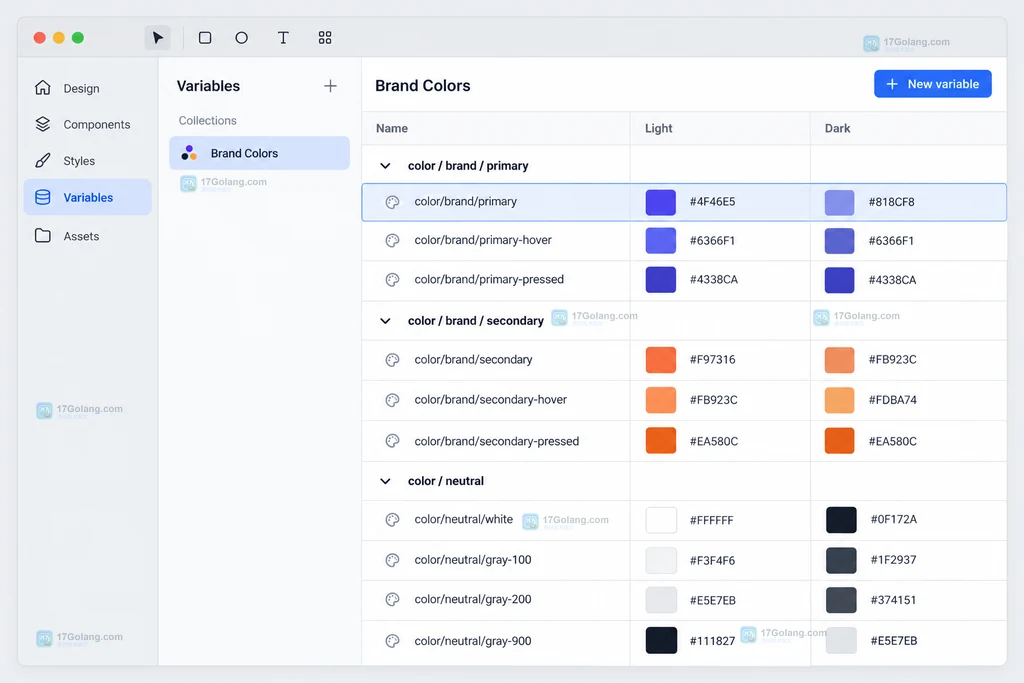Select the ellipse shape tool
Image resolution: width=1024 pixels, height=683 pixels.
[x=242, y=38]
